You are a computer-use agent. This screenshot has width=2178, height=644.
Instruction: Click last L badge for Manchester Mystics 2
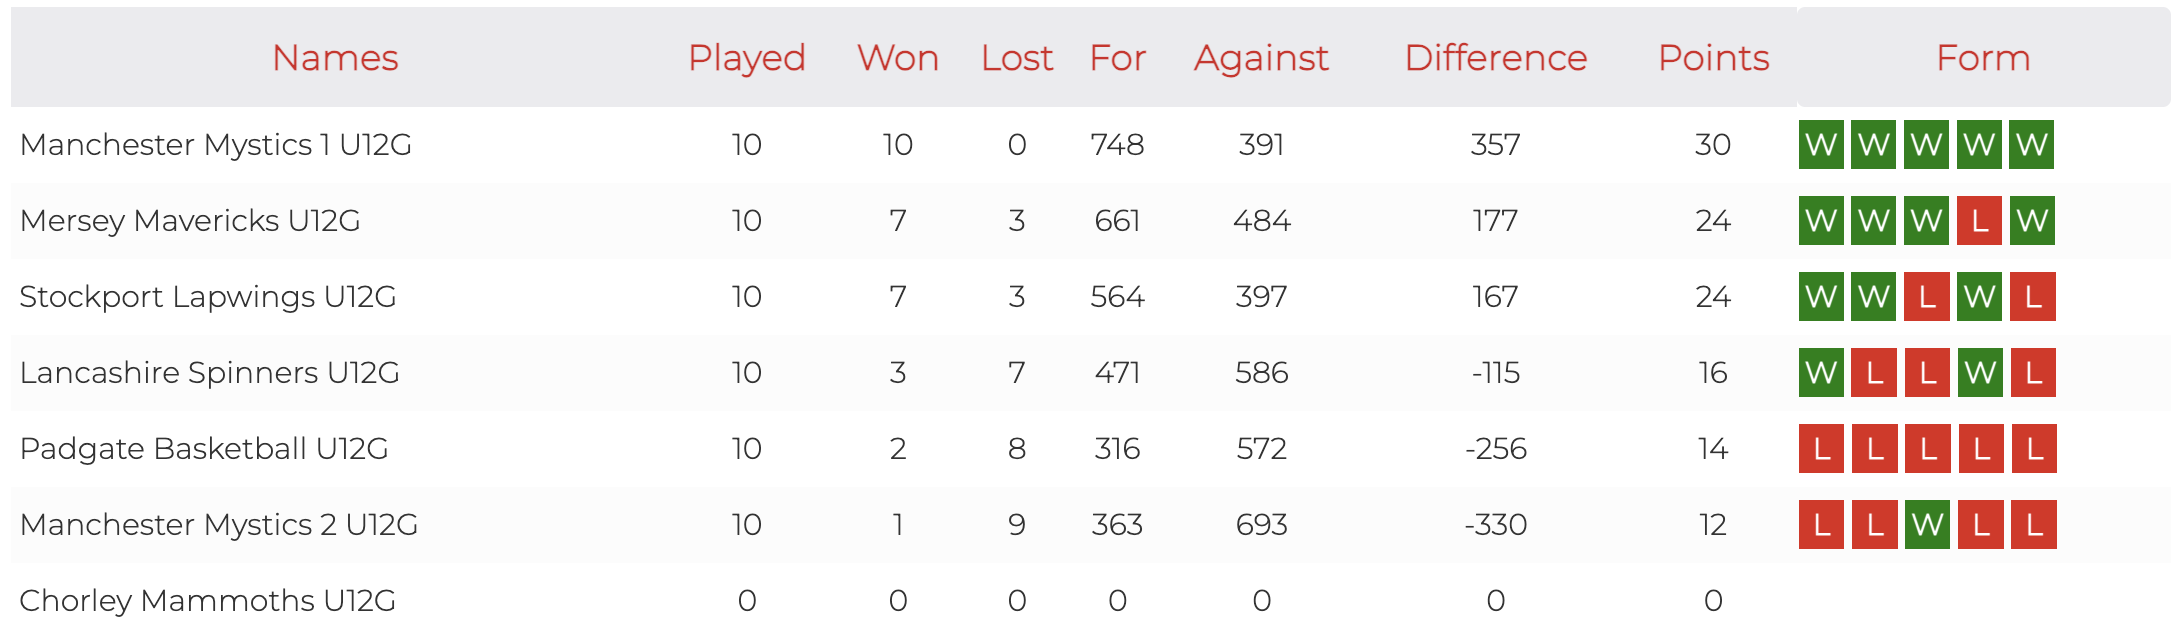coord(2033,525)
